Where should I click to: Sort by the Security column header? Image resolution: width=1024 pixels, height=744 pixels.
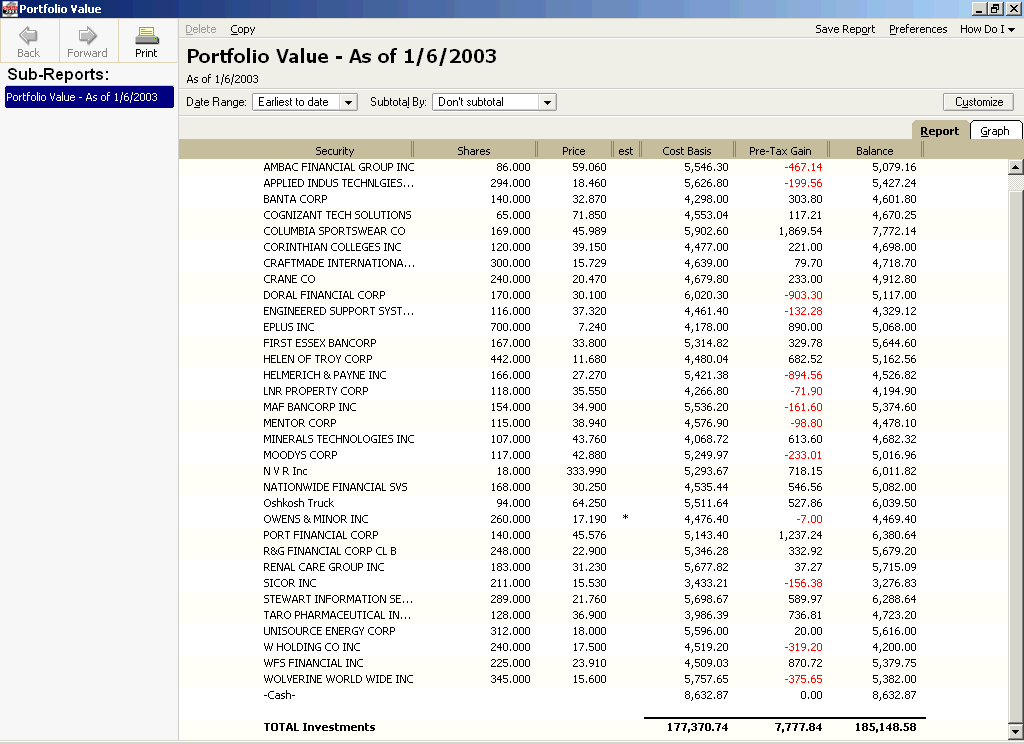[334, 151]
